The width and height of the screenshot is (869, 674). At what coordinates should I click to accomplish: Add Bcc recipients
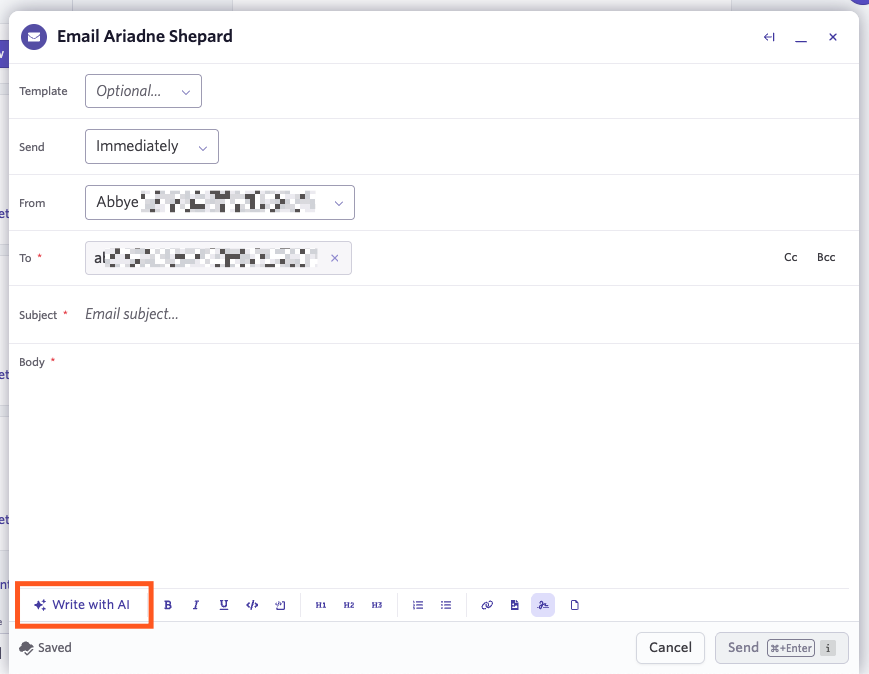(826, 257)
